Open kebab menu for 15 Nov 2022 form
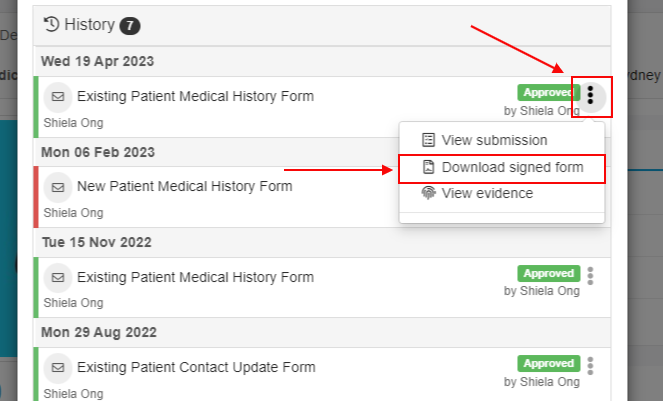 pos(590,276)
